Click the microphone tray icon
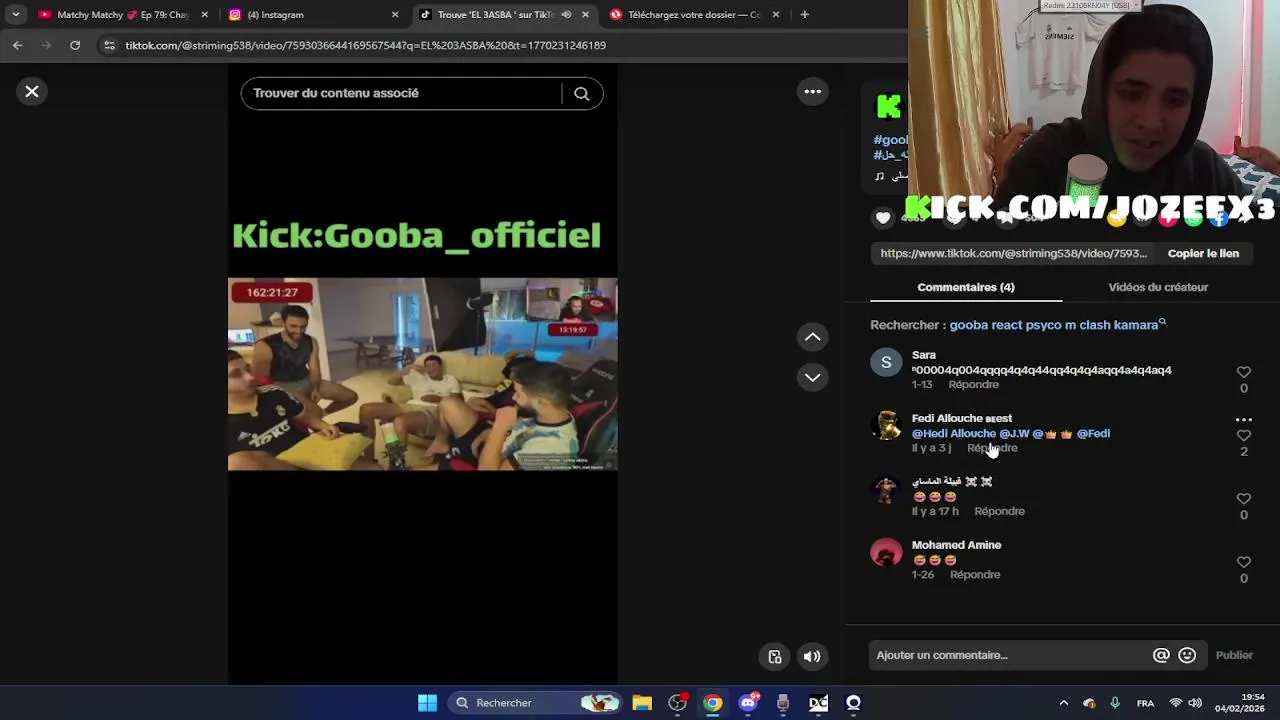Image resolution: width=1280 pixels, height=720 pixels. (1115, 703)
